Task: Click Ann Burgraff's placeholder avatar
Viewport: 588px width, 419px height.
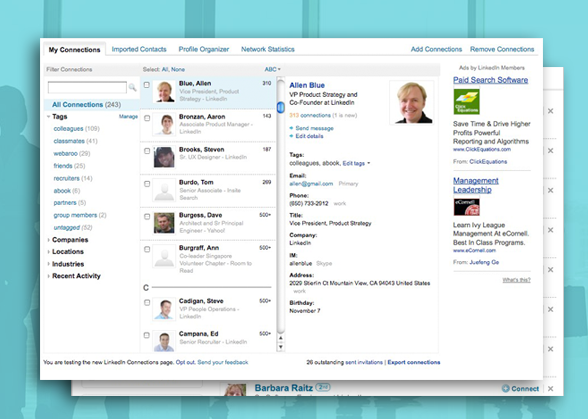Action: tap(164, 256)
